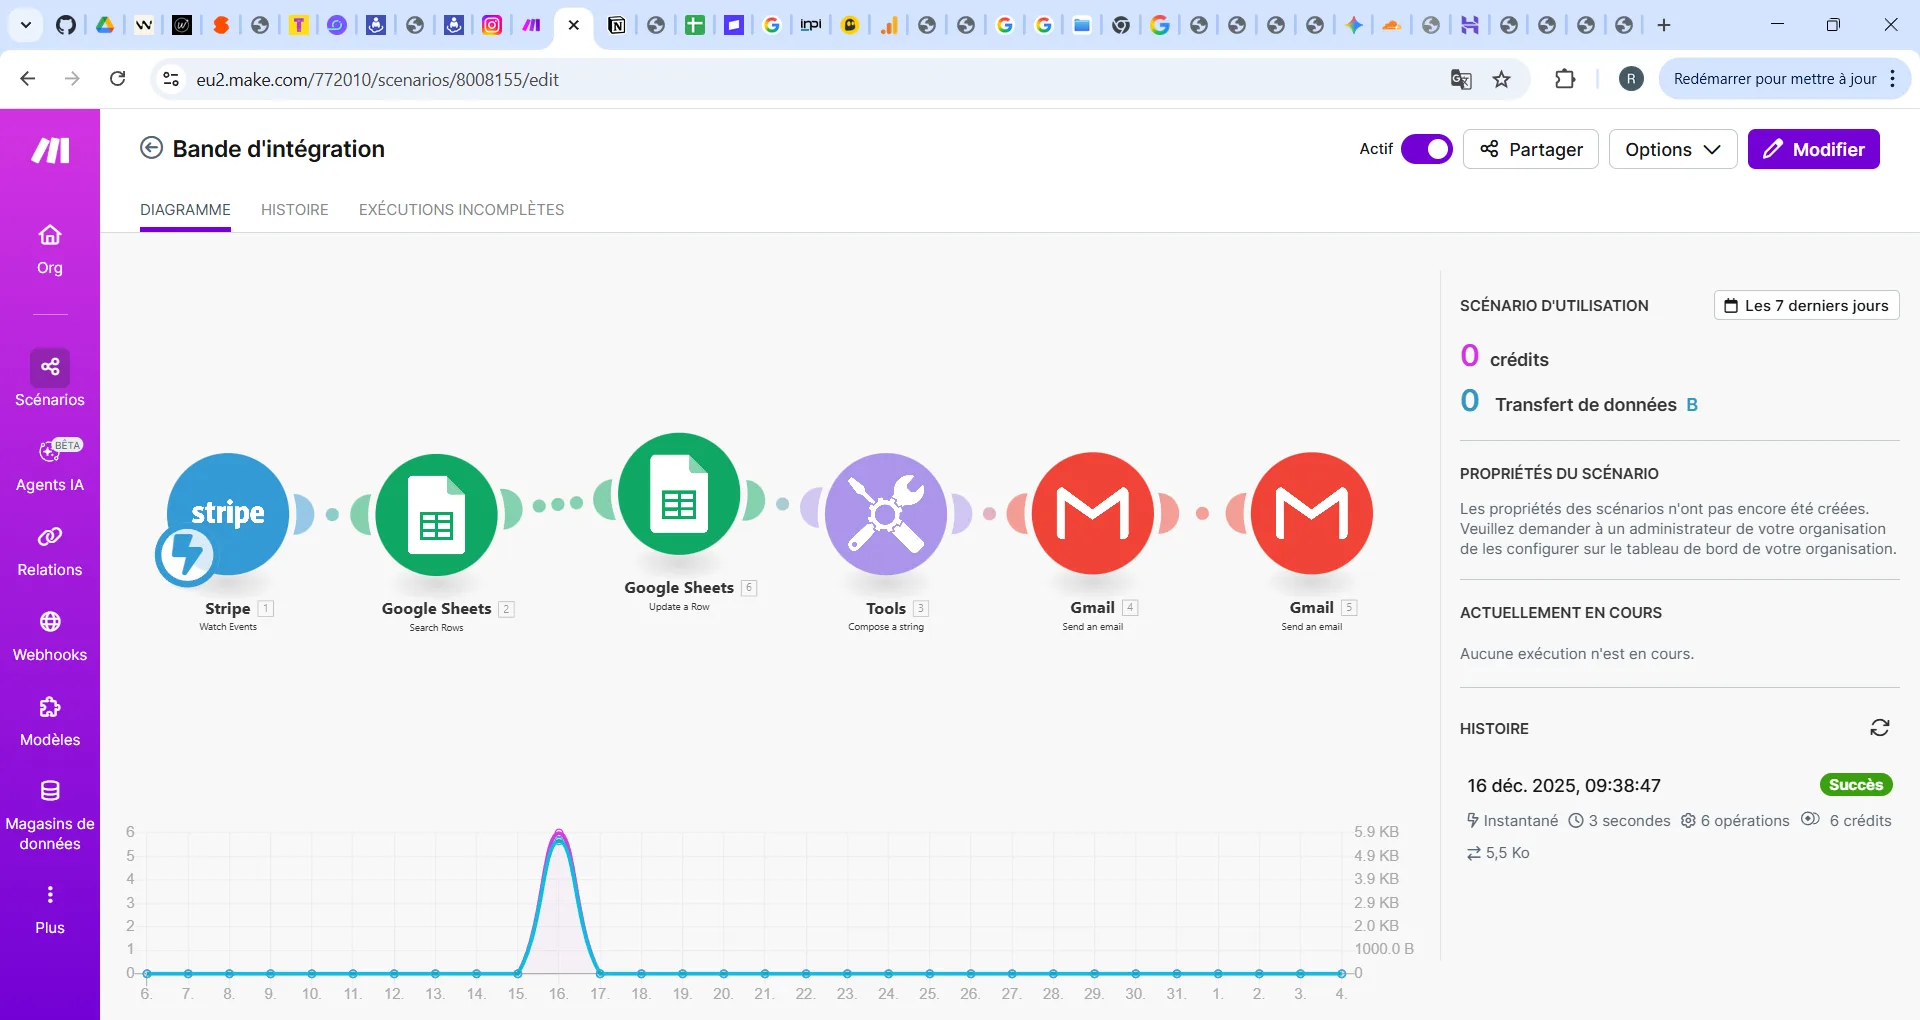Open Agents IA beta section
This screenshot has width=1920, height=1020.
click(x=50, y=465)
